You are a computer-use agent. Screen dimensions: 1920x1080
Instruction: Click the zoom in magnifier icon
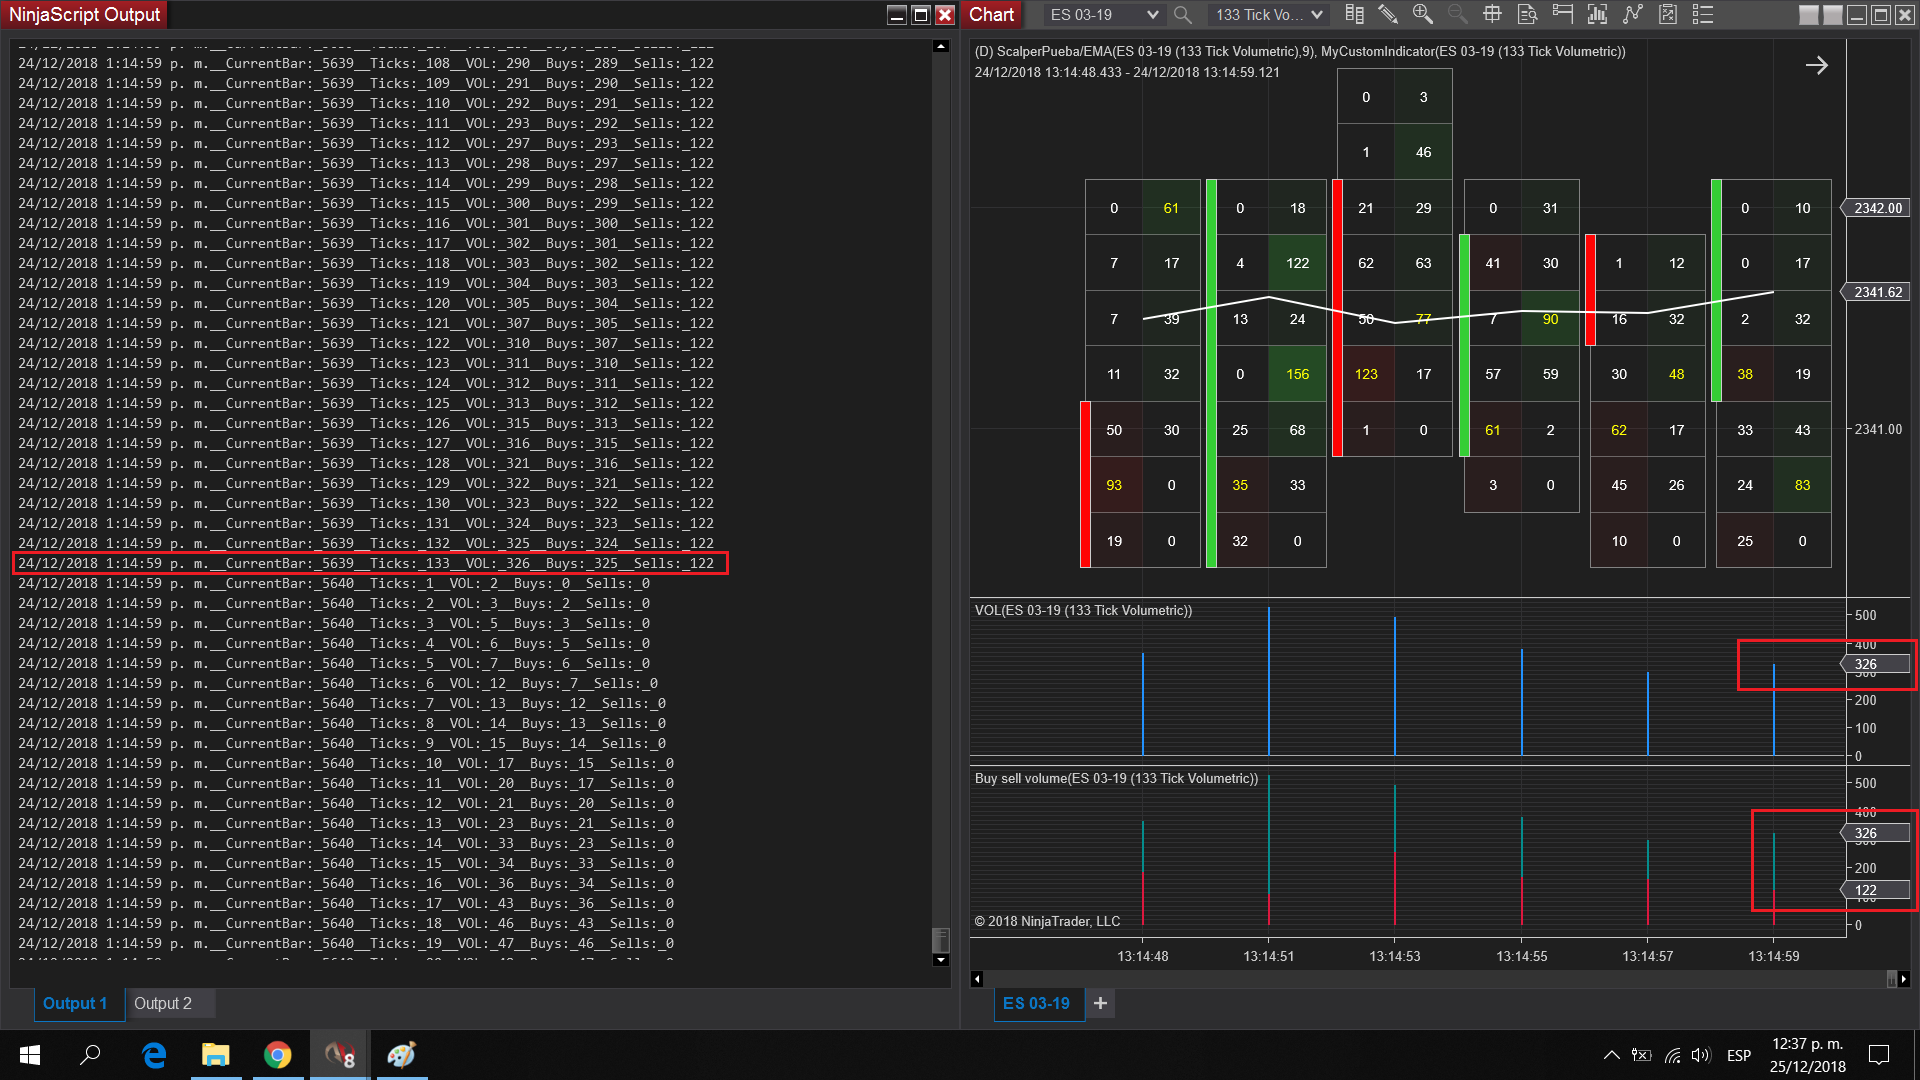click(x=1422, y=15)
